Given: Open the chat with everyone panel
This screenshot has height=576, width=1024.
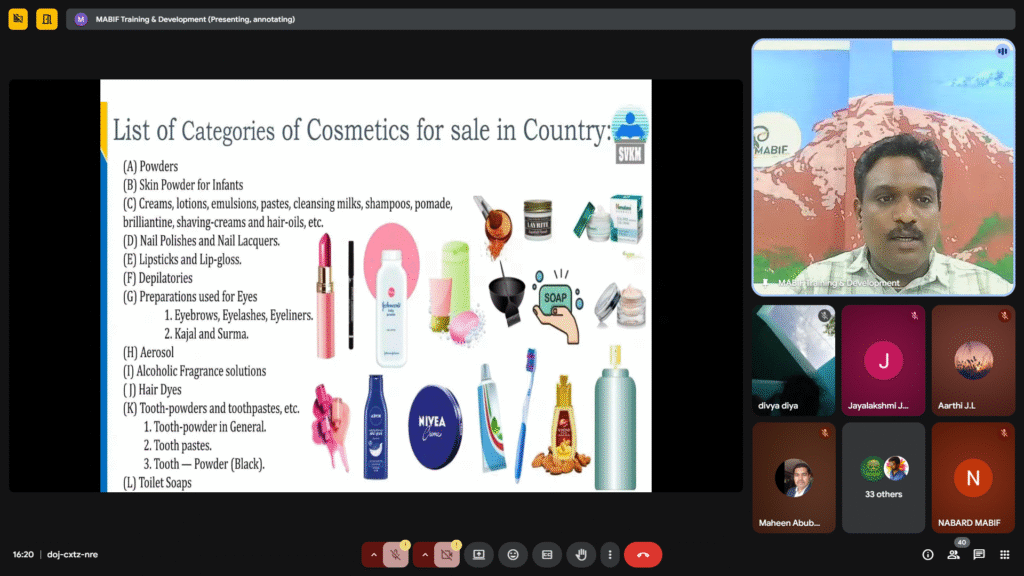Looking at the screenshot, I should 979,554.
